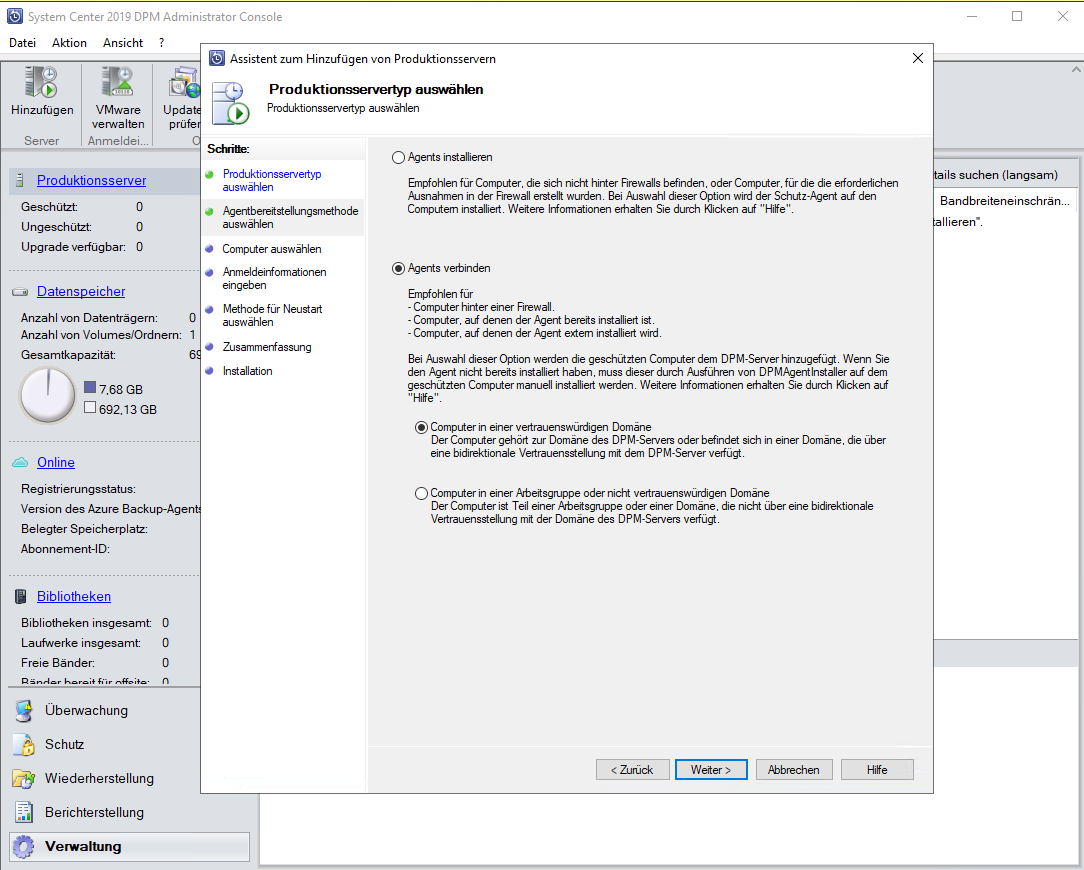Image resolution: width=1084 pixels, height=870 pixels.
Task: Go to Methode für Neustart auswählen step
Action: point(272,315)
